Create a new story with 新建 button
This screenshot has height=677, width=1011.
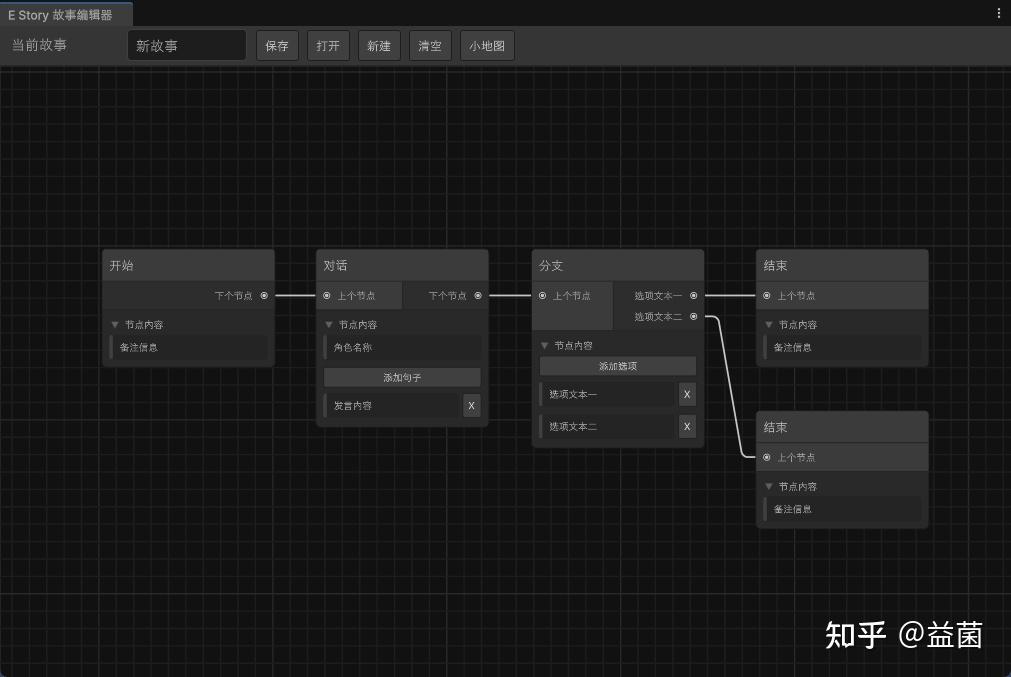(379, 45)
